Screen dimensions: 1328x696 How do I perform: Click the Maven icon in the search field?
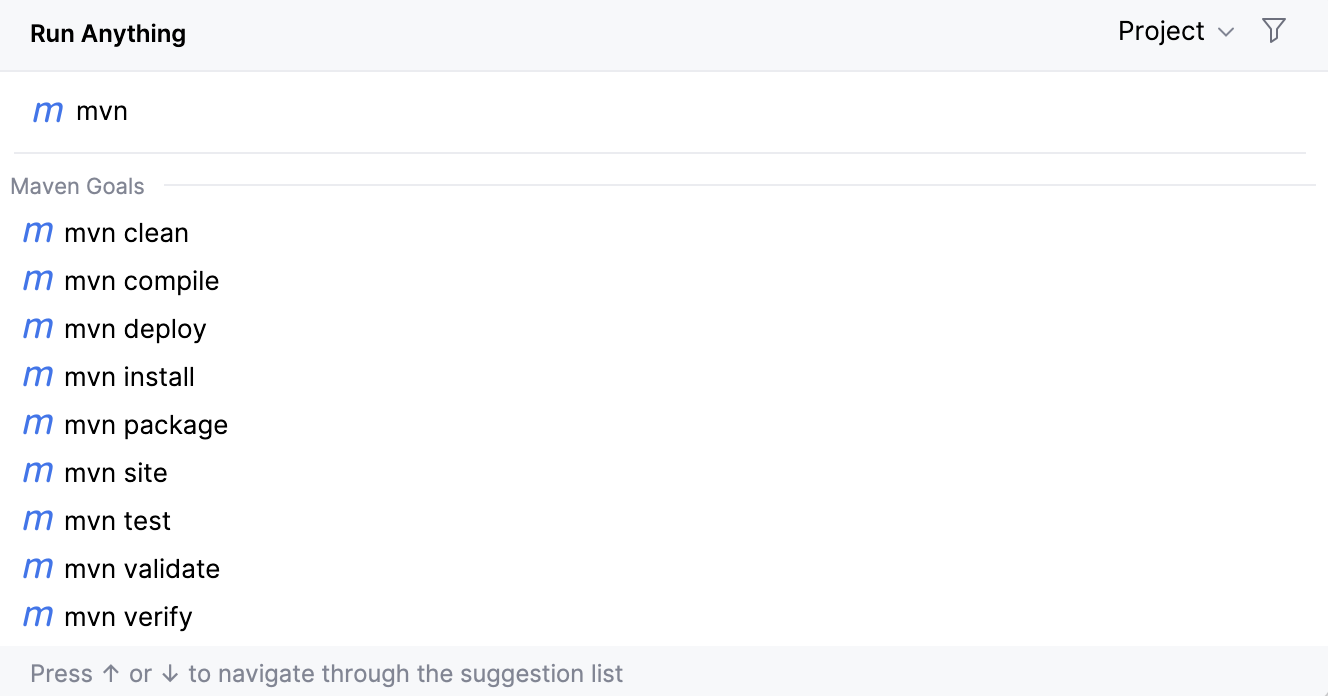click(x=47, y=111)
